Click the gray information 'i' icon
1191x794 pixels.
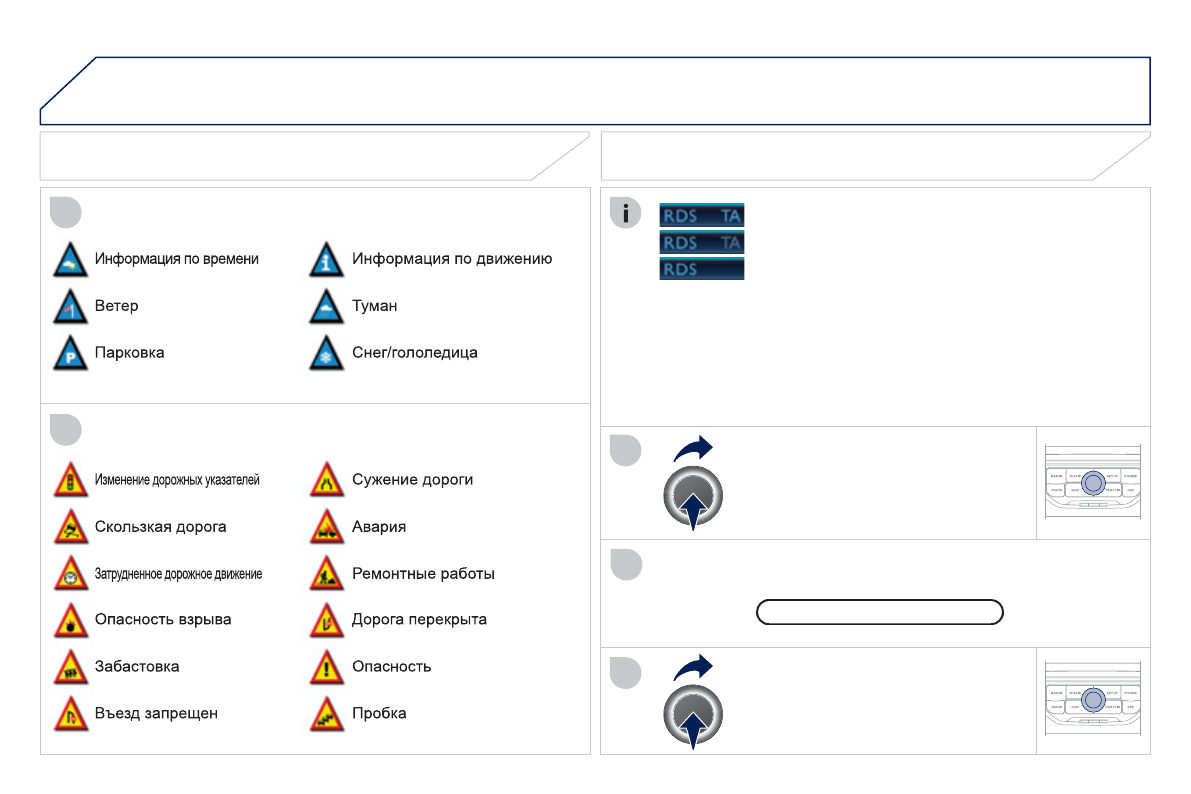click(626, 213)
